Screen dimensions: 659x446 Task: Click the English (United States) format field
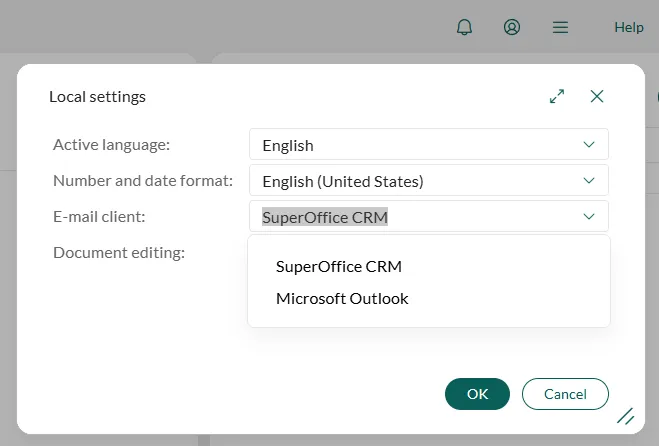(x=343, y=181)
